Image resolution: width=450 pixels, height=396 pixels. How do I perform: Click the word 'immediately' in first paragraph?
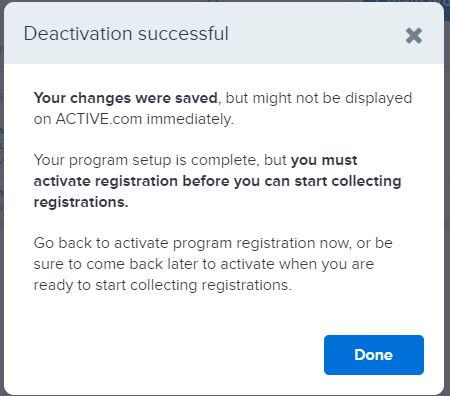tap(189, 119)
